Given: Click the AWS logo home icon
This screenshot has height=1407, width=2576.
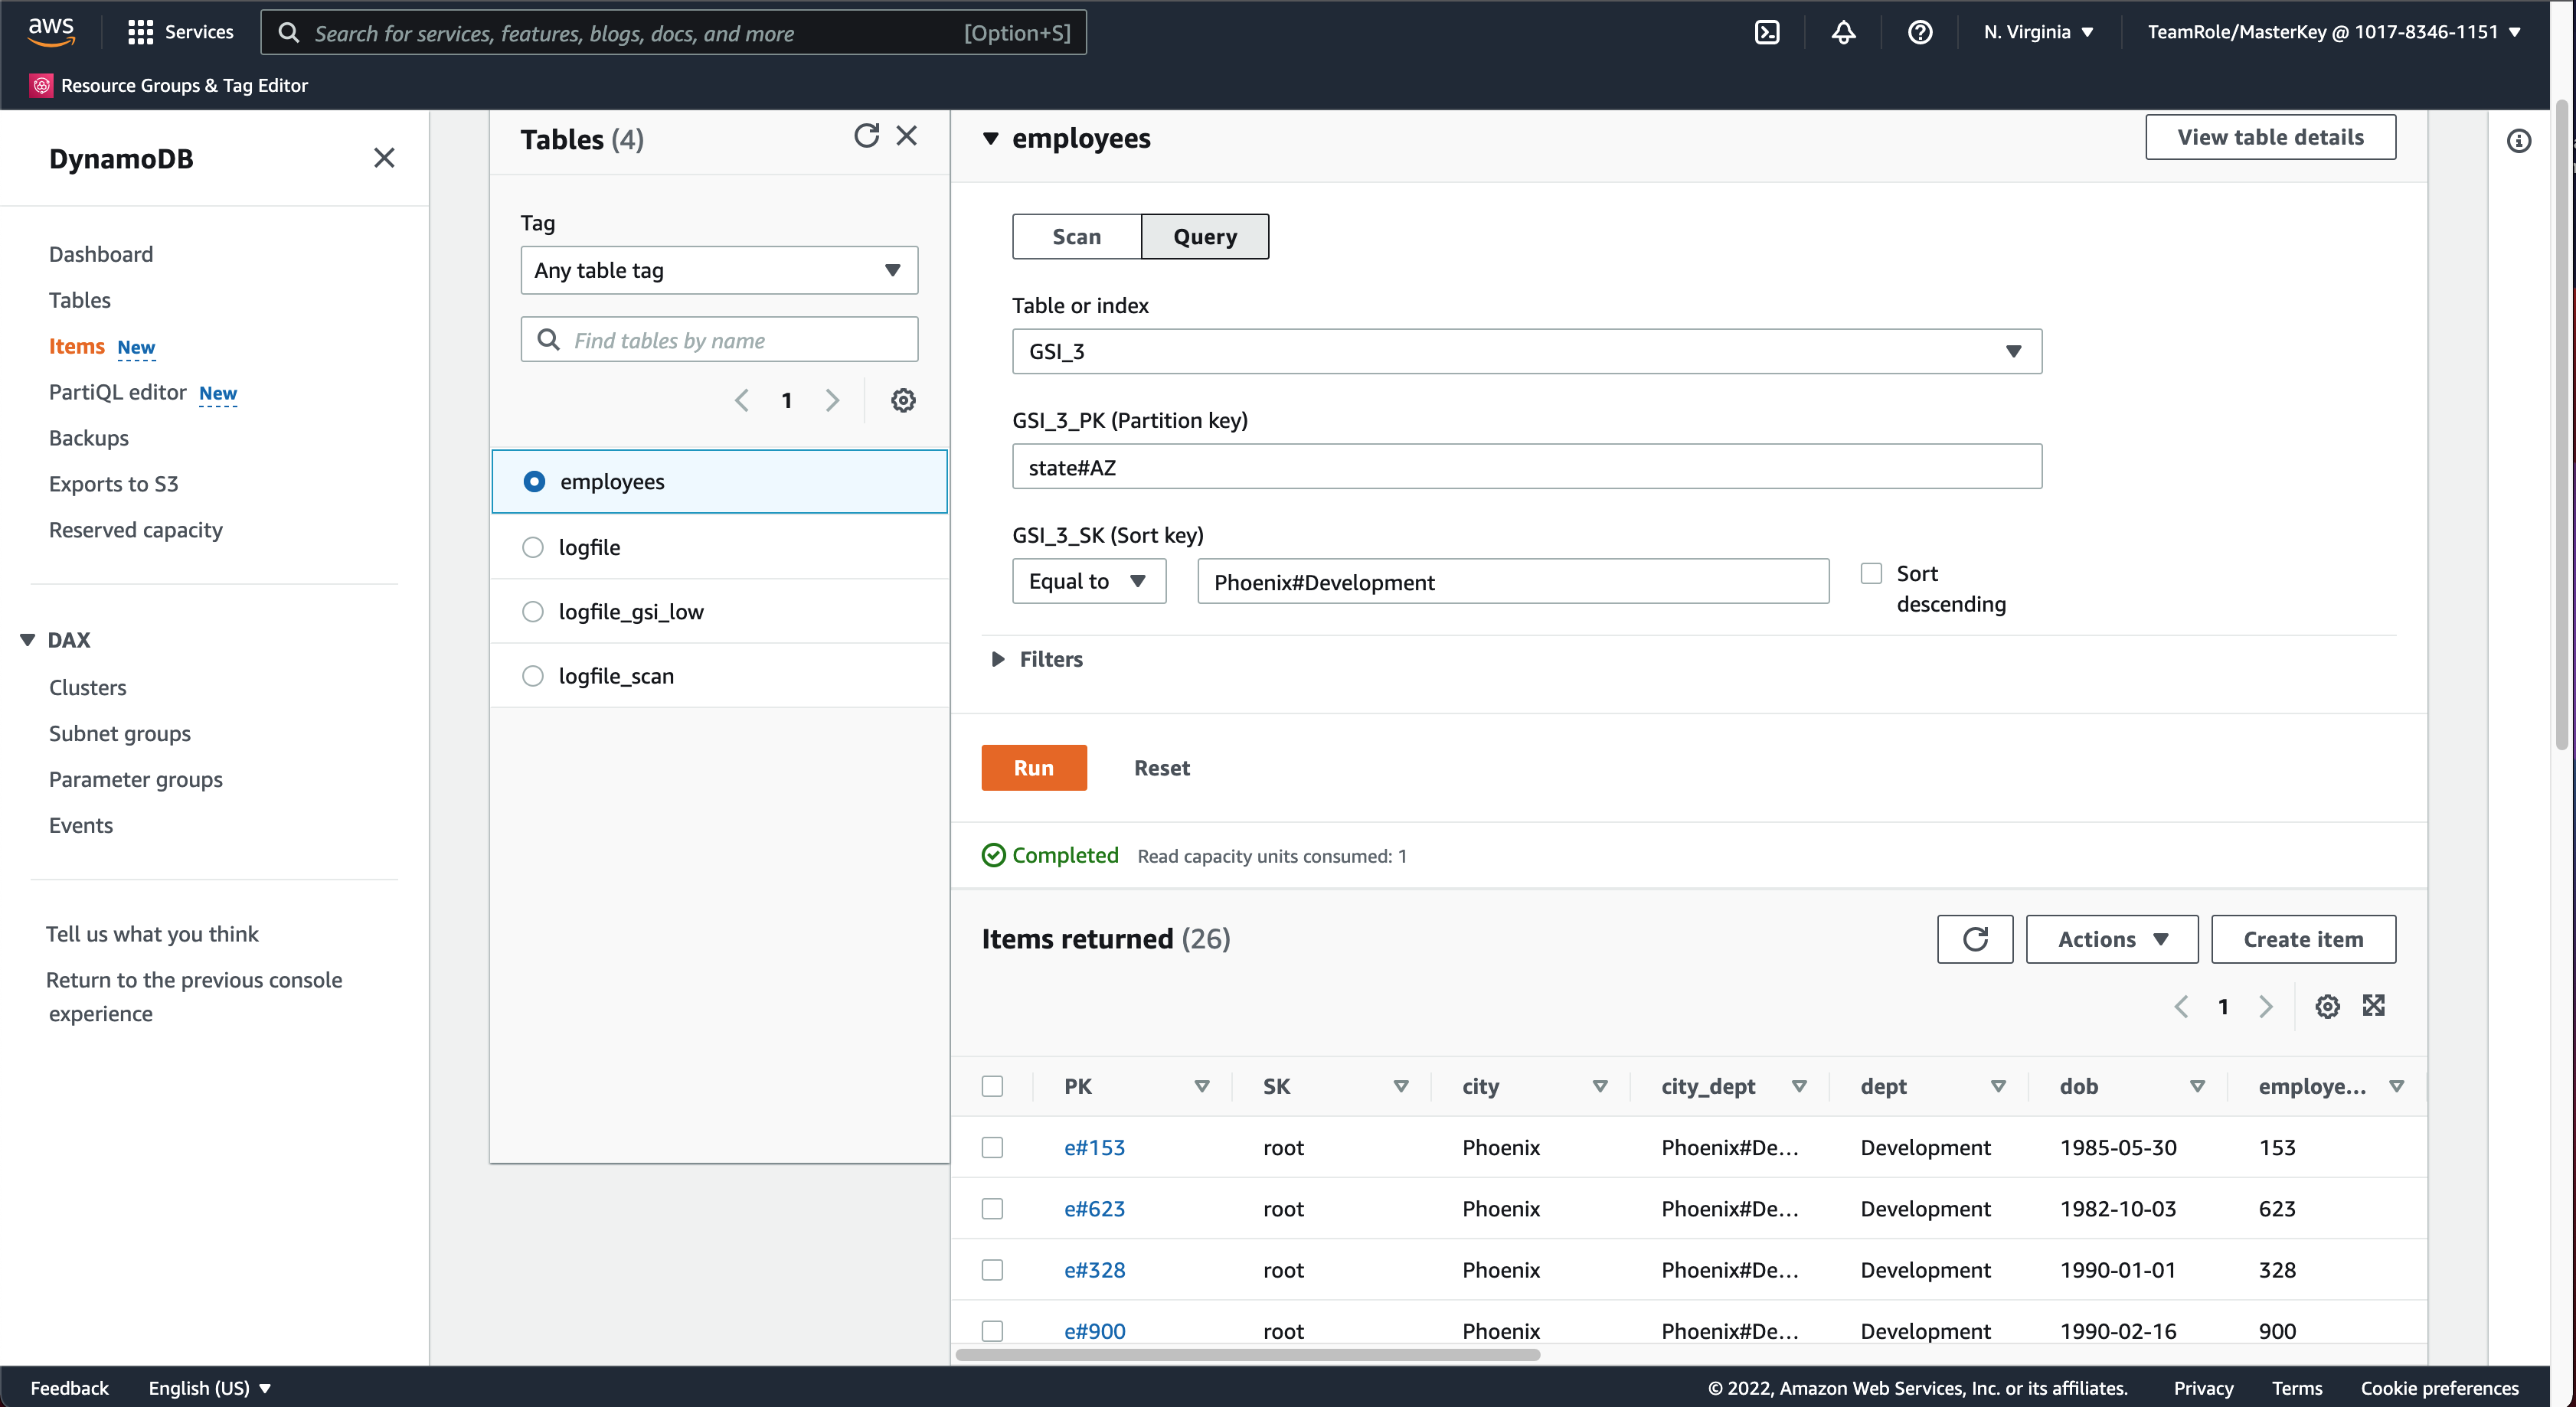Looking at the screenshot, I should tap(51, 31).
